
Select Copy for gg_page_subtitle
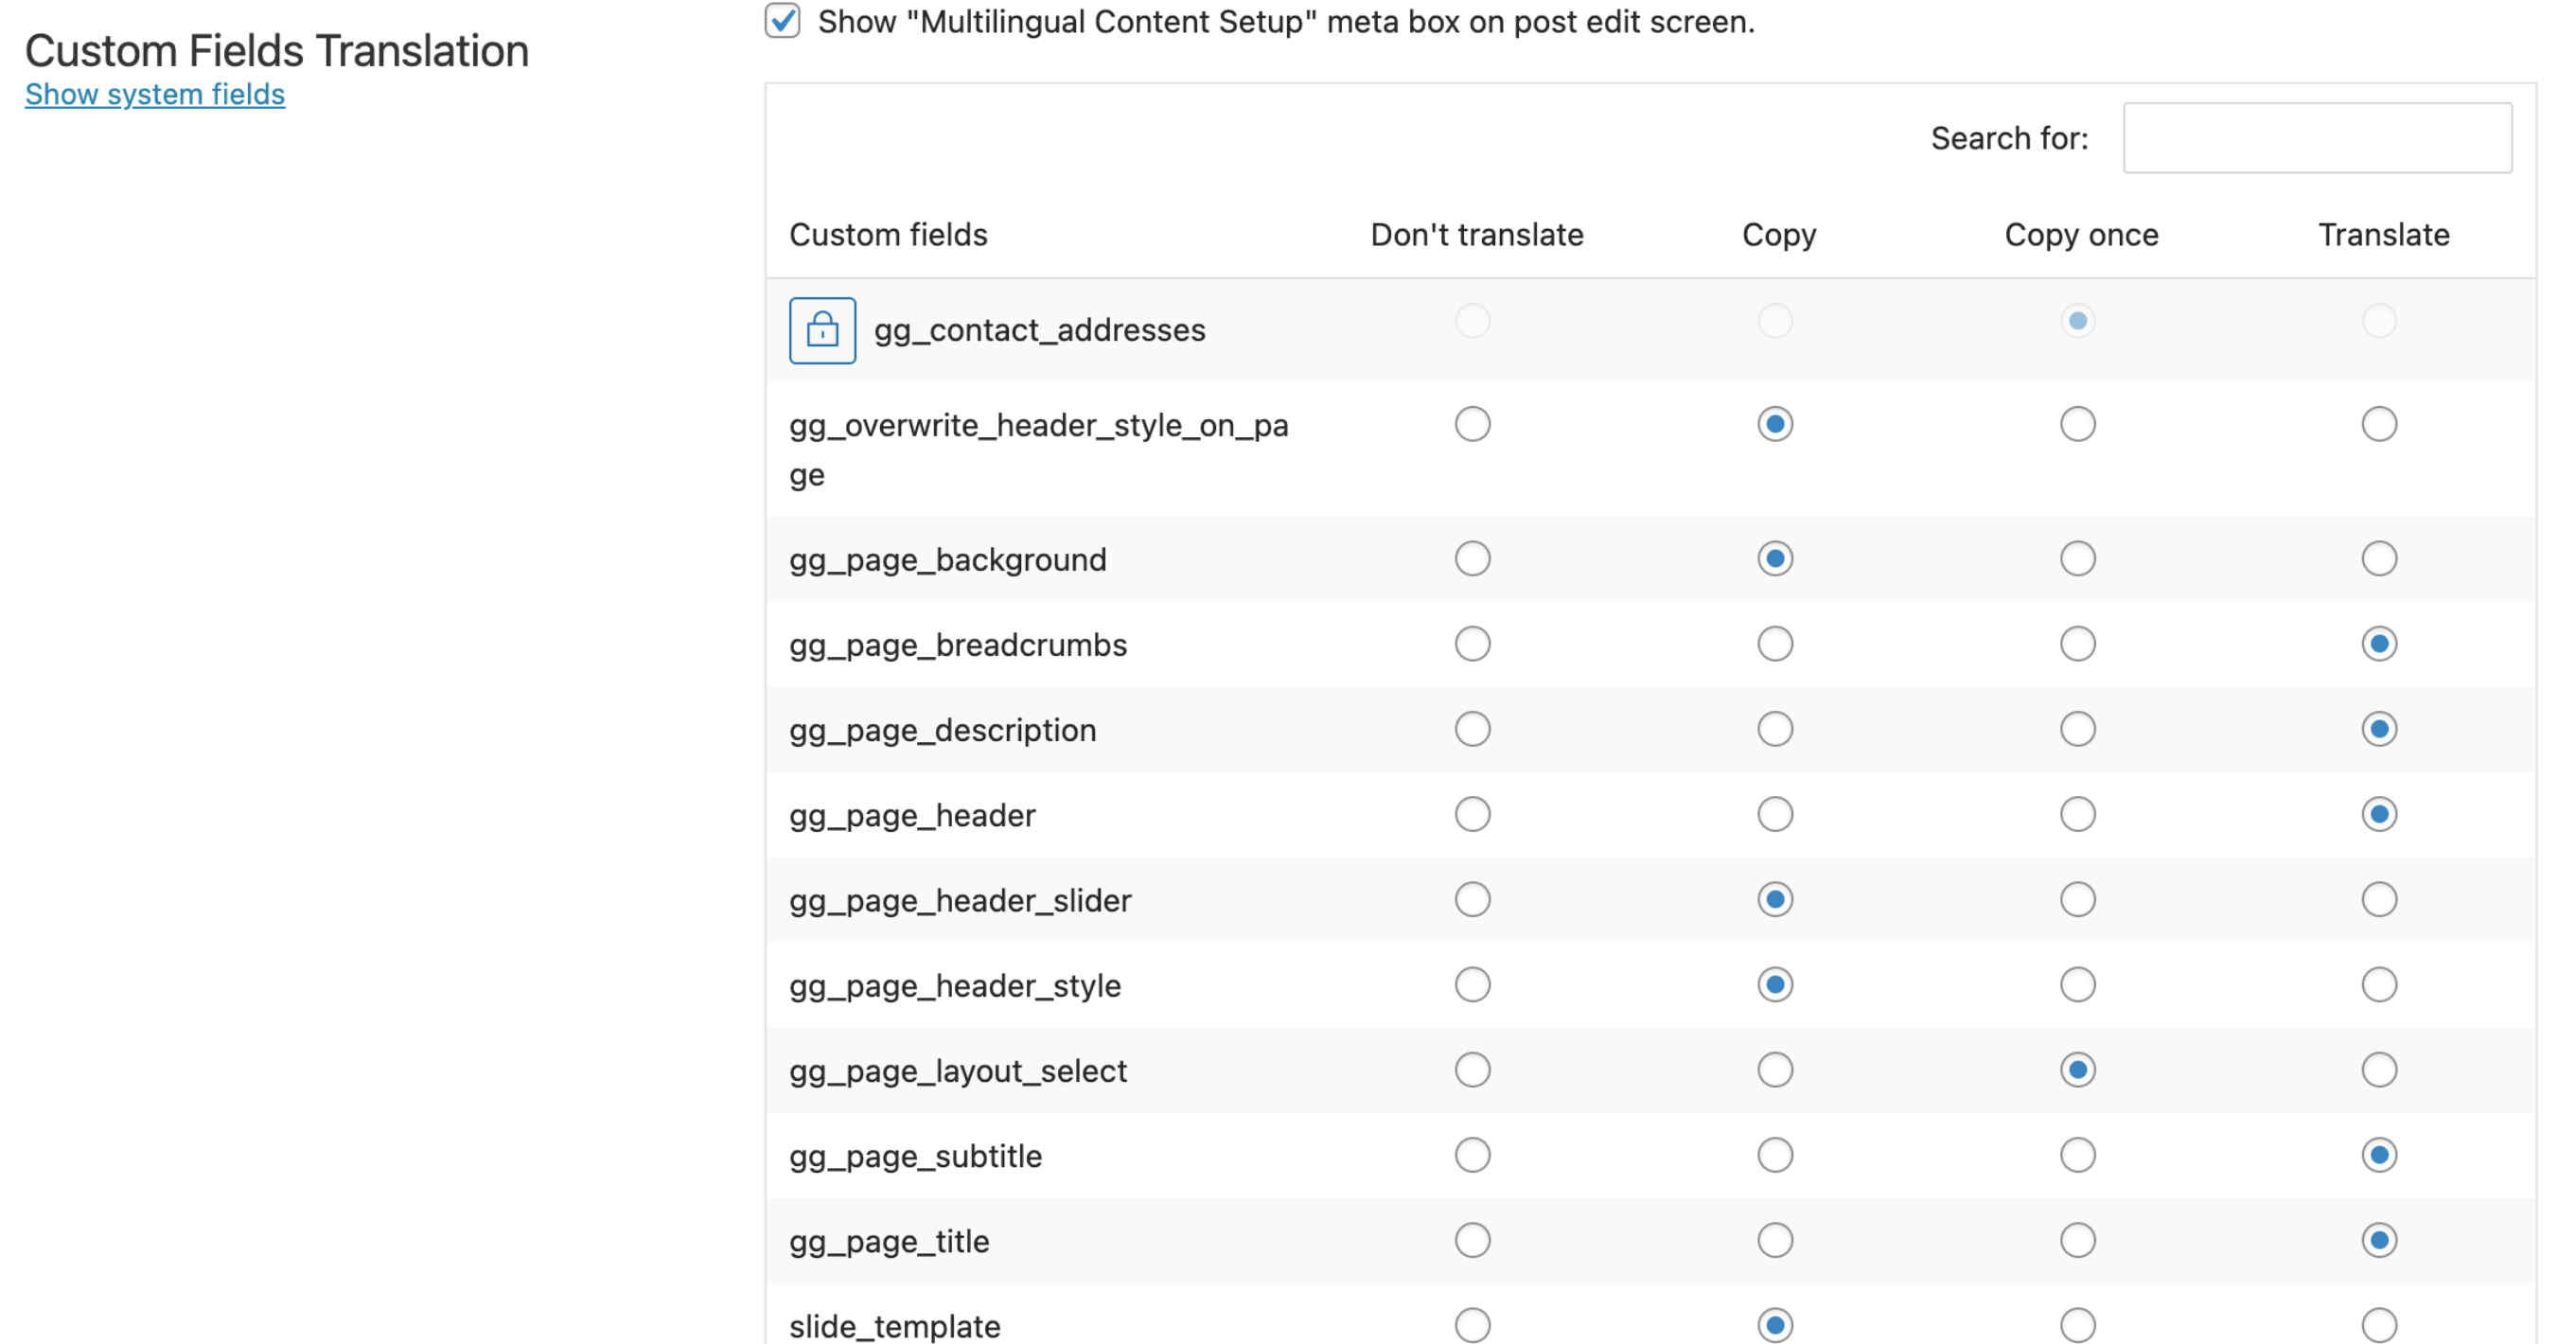[1775, 1155]
